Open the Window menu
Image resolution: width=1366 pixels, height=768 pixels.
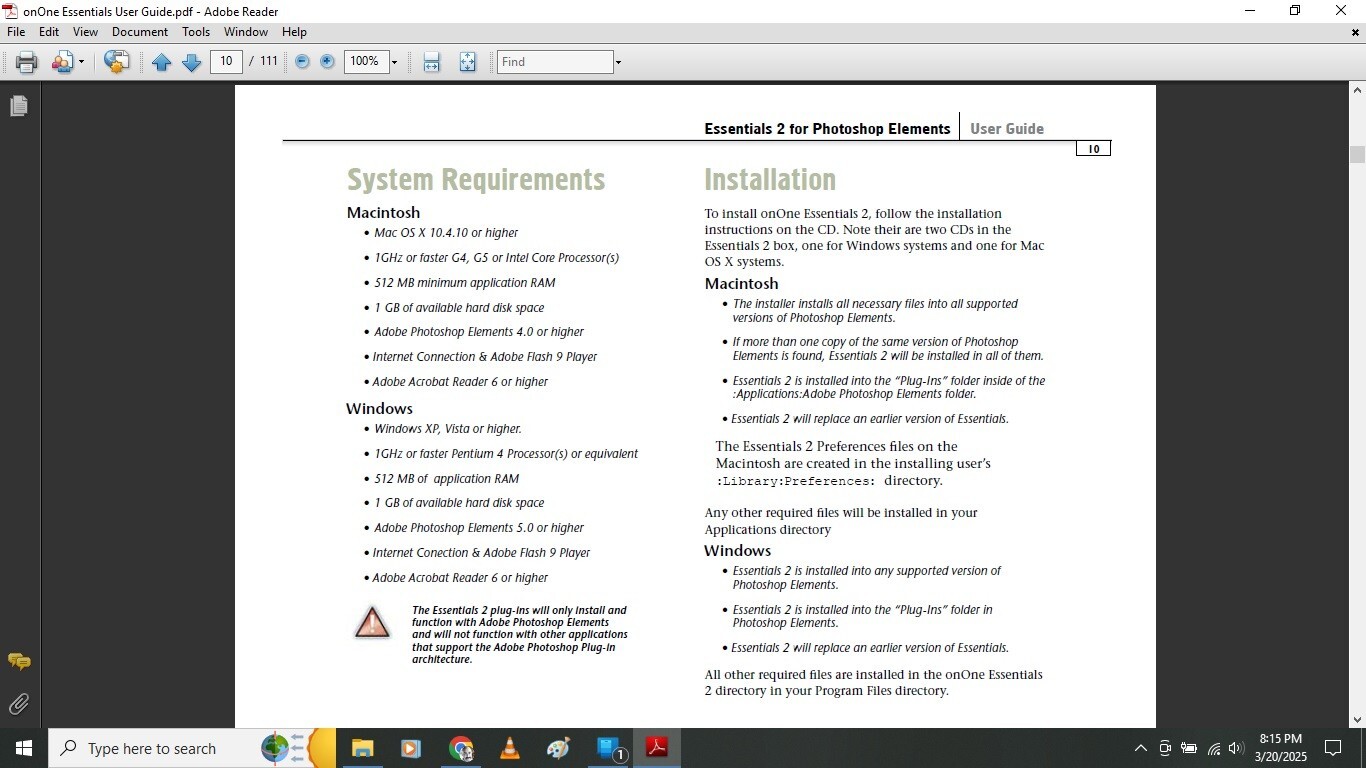[245, 32]
